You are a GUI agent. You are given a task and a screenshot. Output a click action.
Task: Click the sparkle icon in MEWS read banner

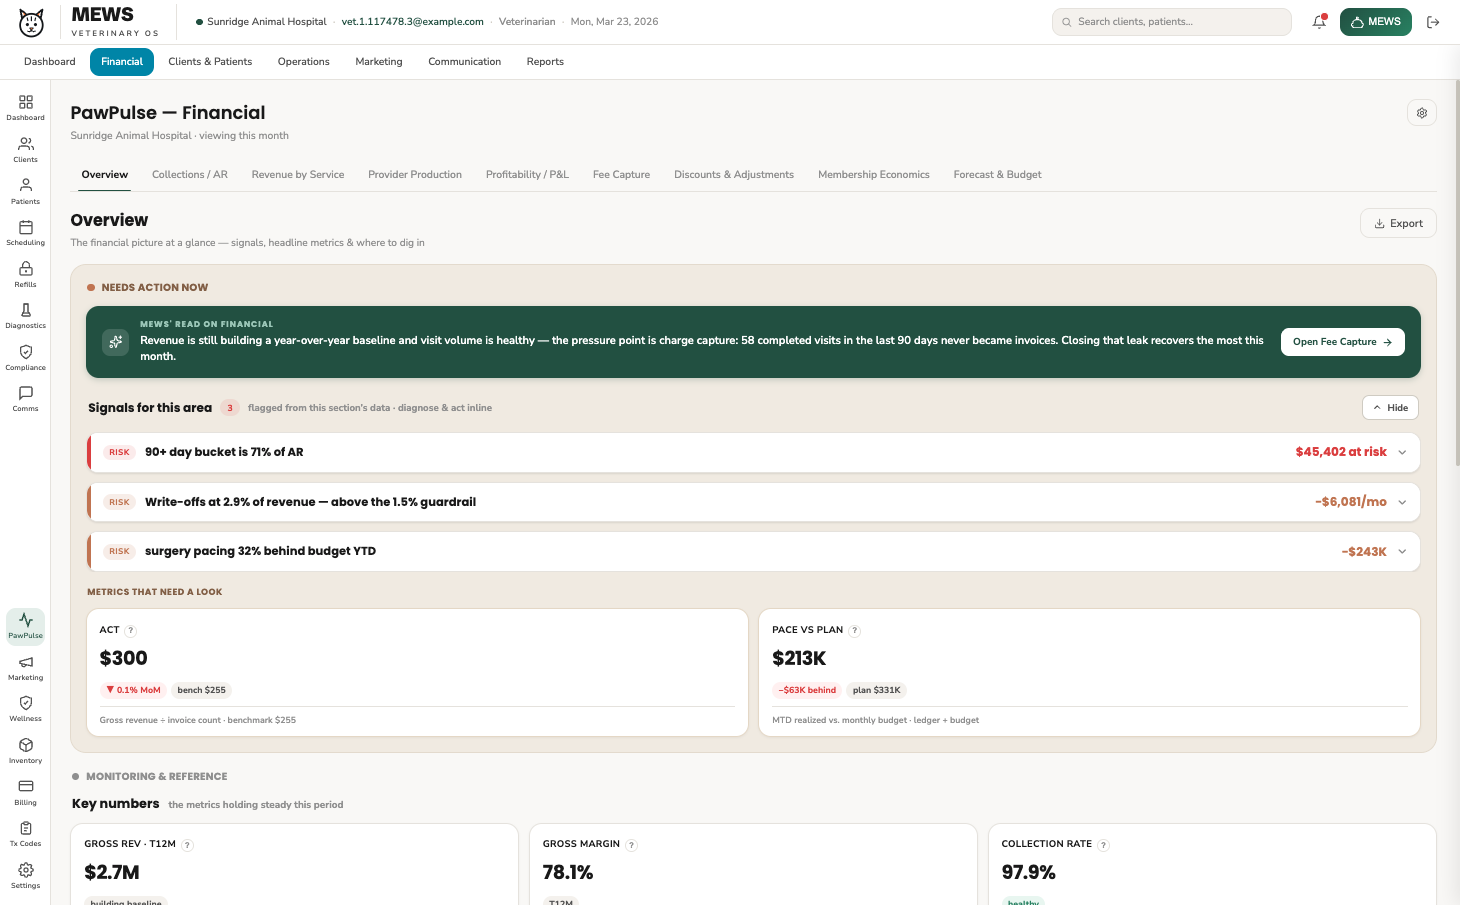[116, 342]
